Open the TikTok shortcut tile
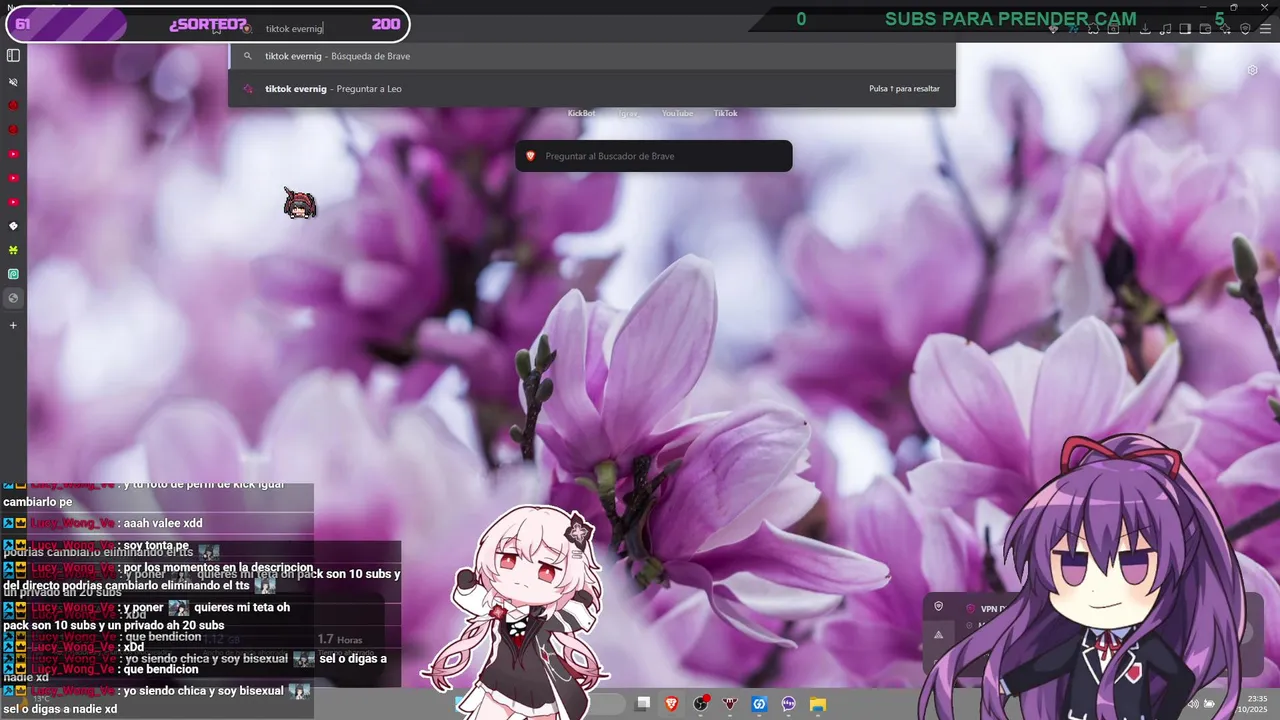Viewport: 1280px width, 720px height. click(x=725, y=113)
